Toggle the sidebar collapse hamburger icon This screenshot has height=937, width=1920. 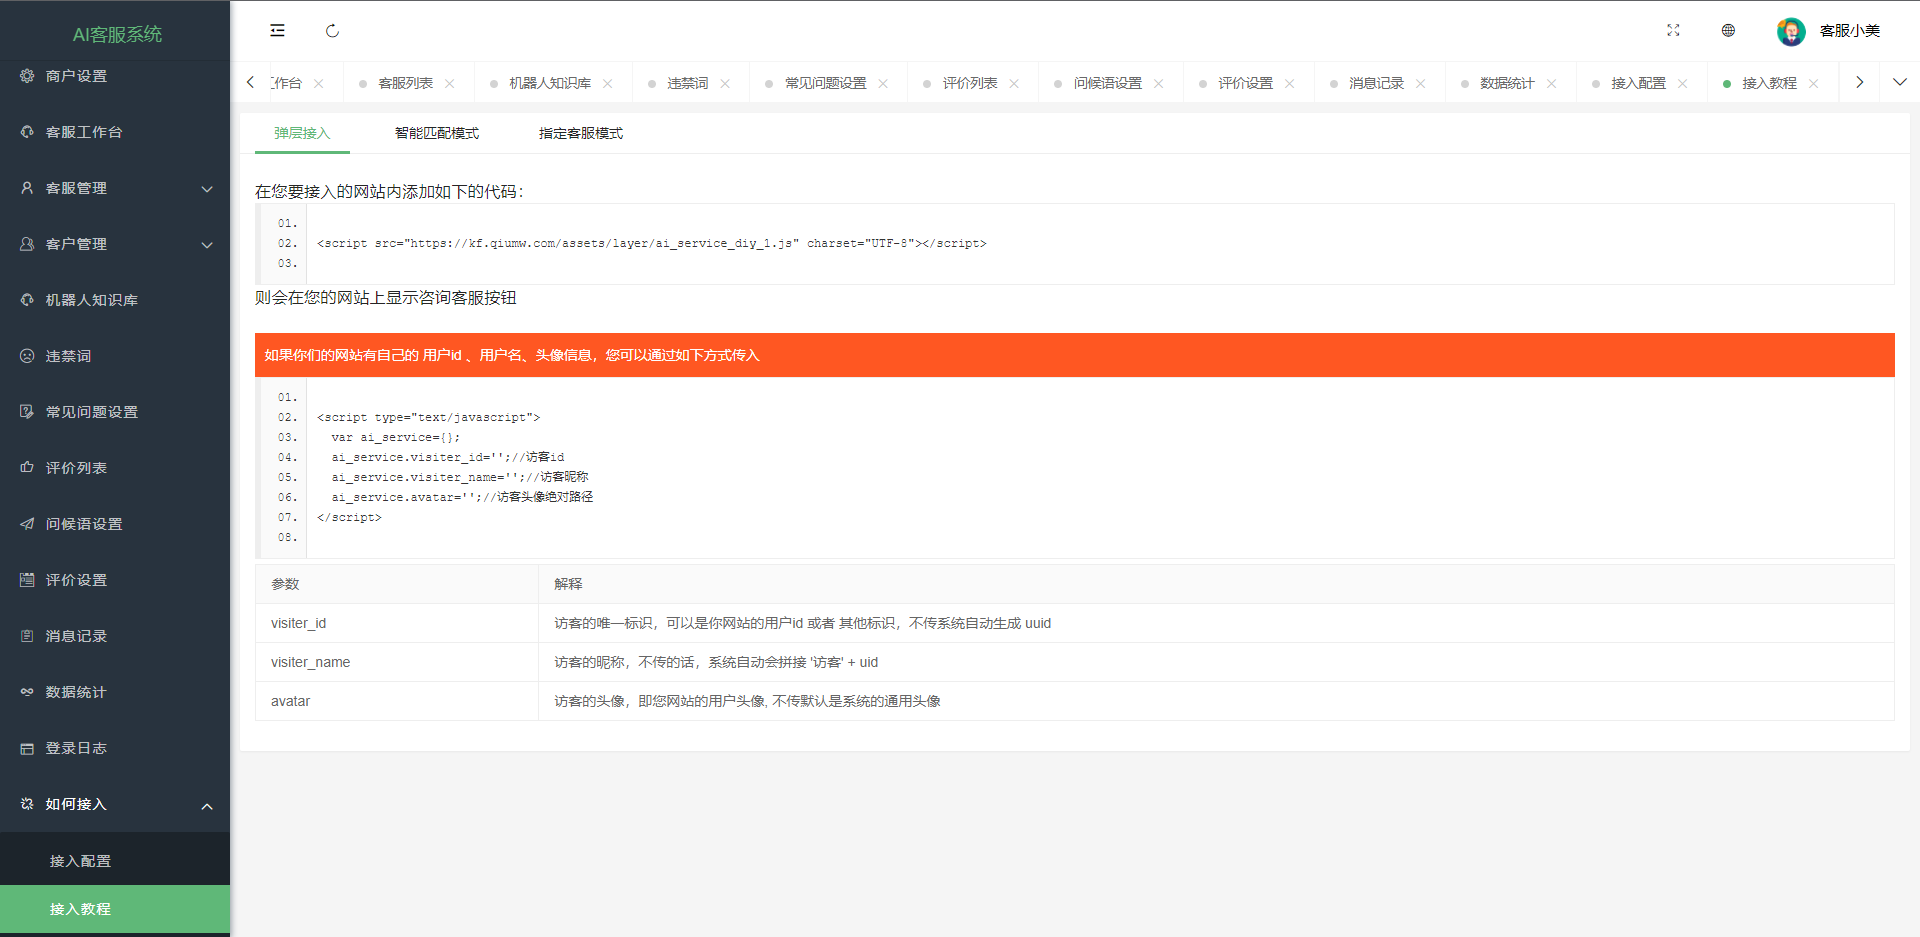tap(277, 31)
